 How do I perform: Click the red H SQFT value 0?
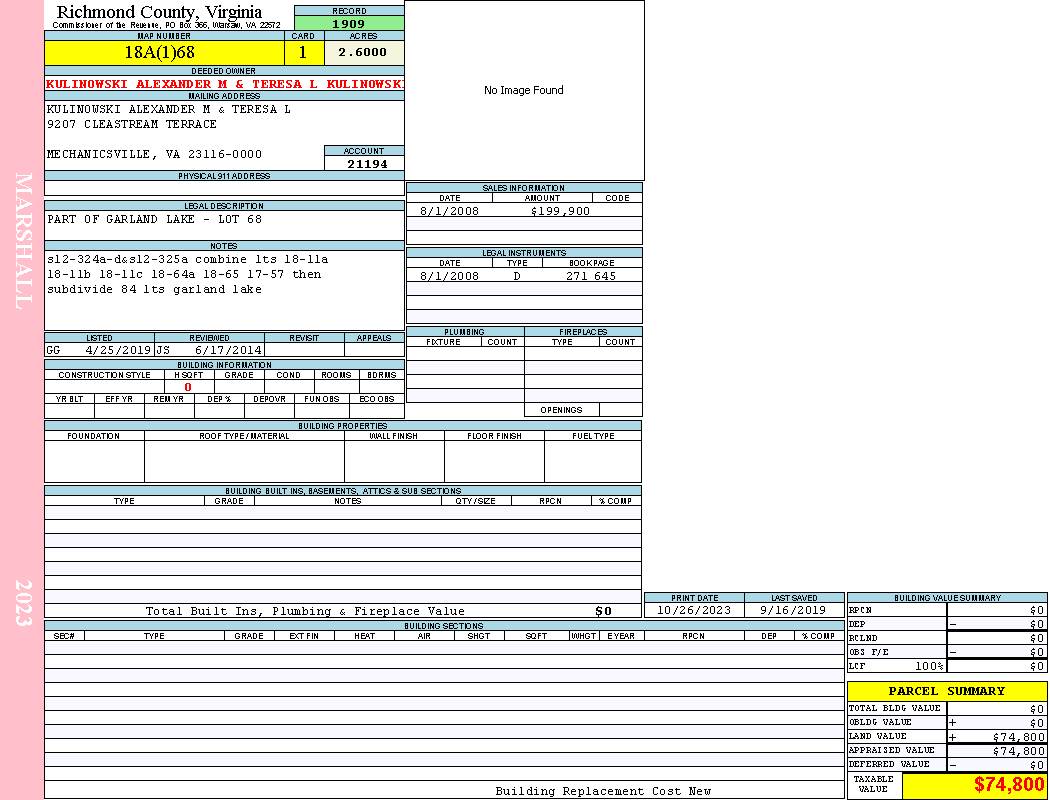pos(188,387)
